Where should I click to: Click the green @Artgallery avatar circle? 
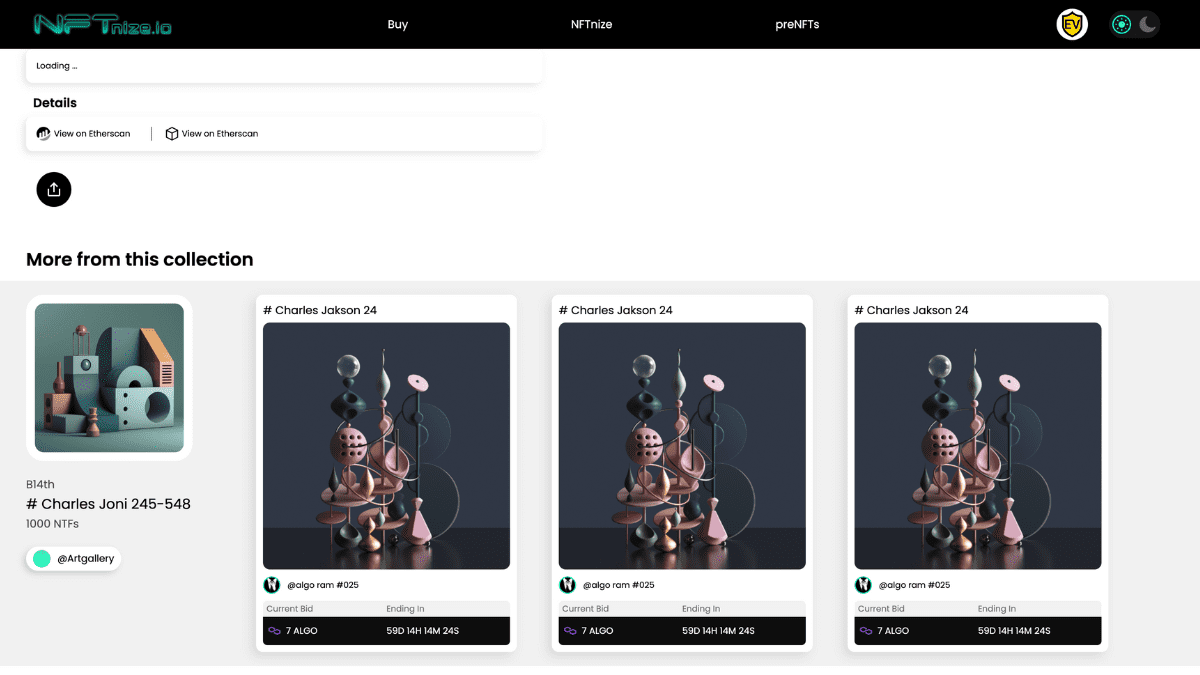(42, 559)
